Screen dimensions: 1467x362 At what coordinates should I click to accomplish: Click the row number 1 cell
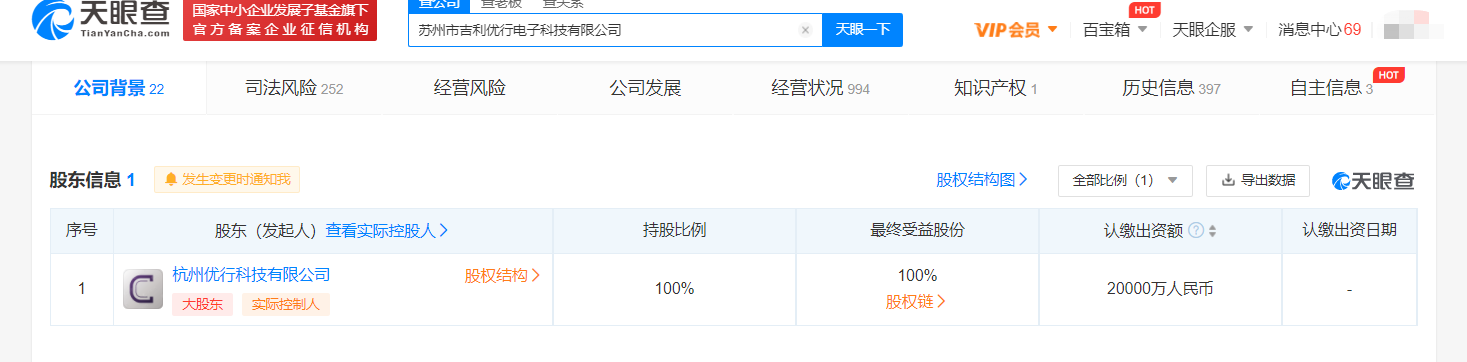(82, 289)
